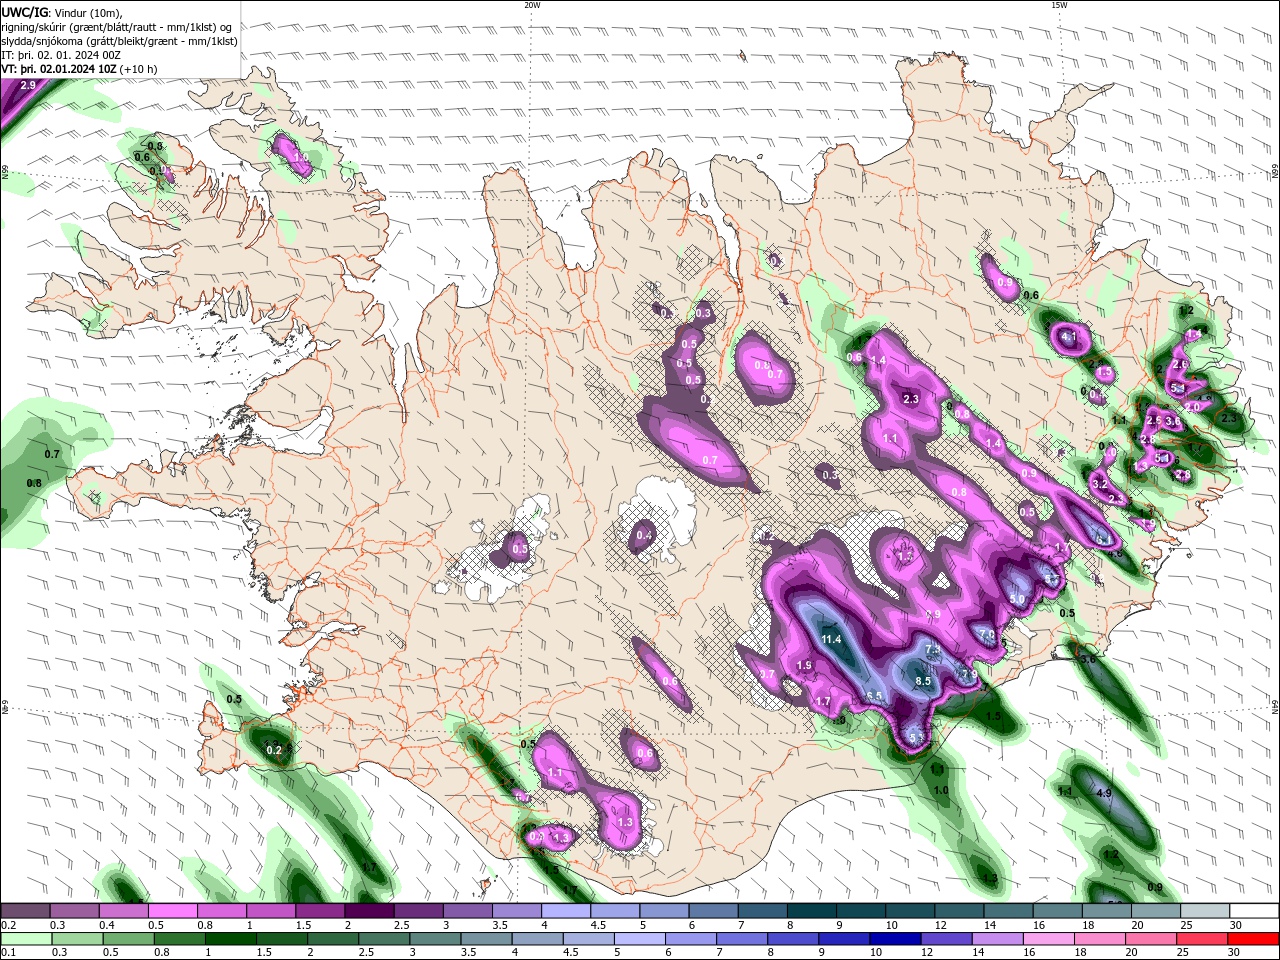Image resolution: width=1280 pixels, height=960 pixels.
Task: Select bottom legend deep blue swatch labeled 10
Action: [896, 939]
